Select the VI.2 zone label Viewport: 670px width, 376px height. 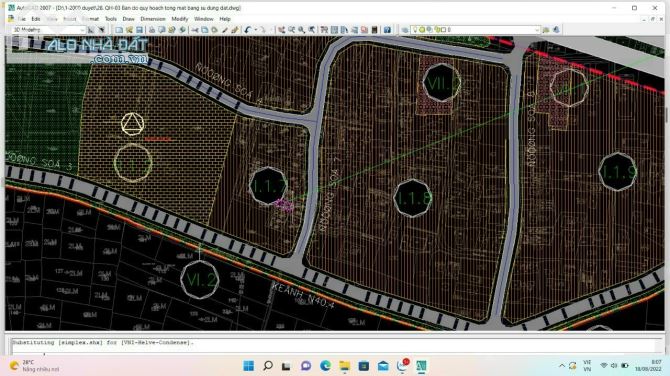pos(200,279)
